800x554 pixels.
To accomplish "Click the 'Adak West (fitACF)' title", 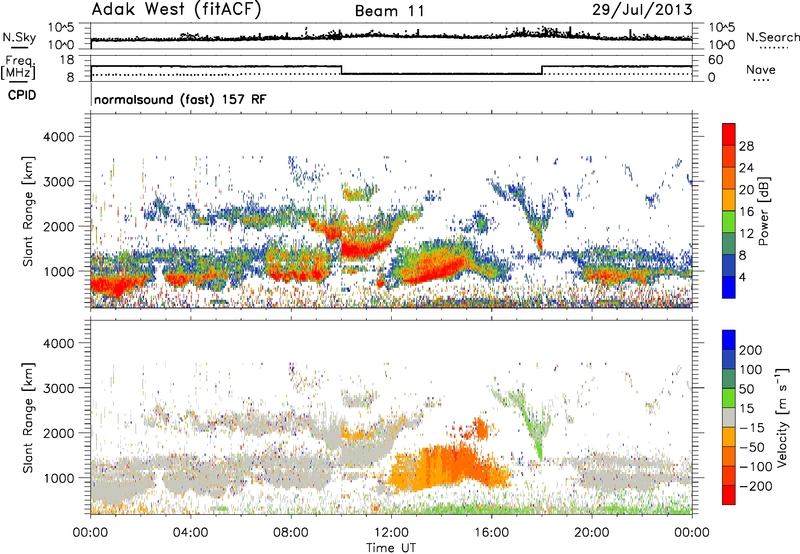I will click(x=176, y=10).
